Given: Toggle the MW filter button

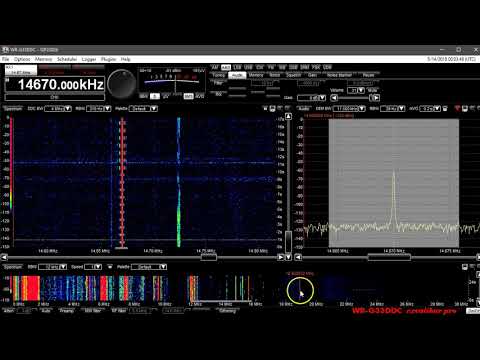Looking at the screenshot, I should coord(93,311).
